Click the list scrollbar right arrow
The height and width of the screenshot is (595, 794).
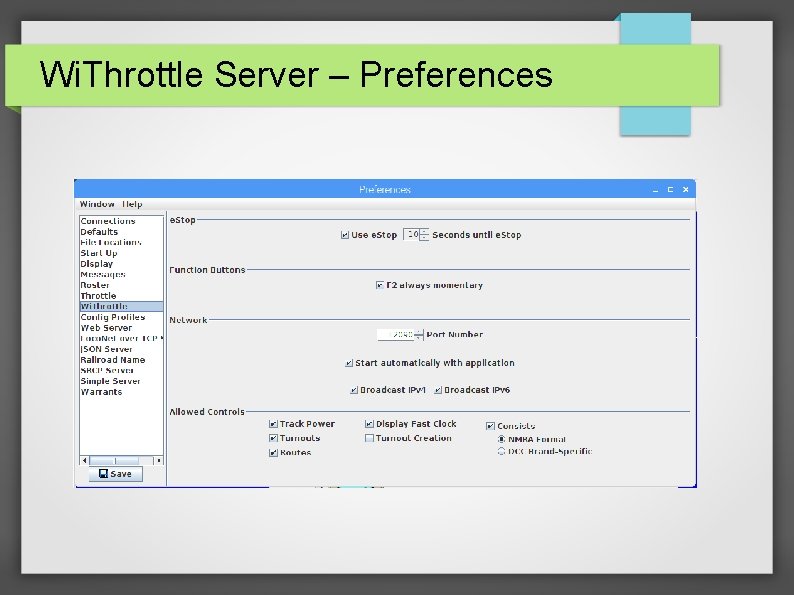pyautogui.click(x=158, y=460)
